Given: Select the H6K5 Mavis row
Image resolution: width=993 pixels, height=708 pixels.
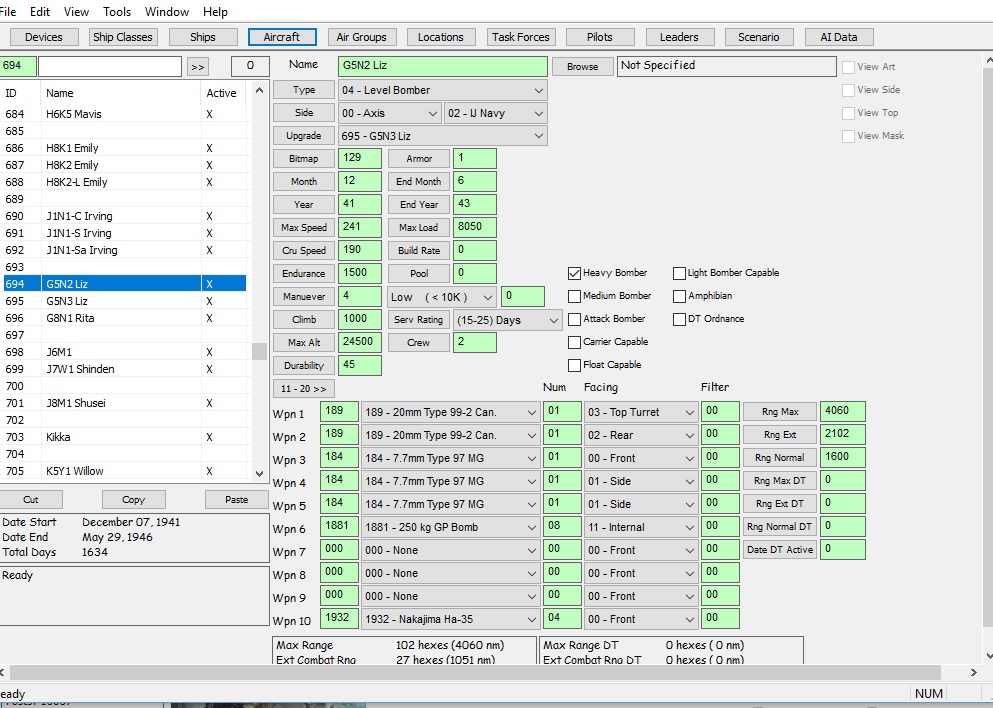Looking at the screenshot, I should click(124, 114).
